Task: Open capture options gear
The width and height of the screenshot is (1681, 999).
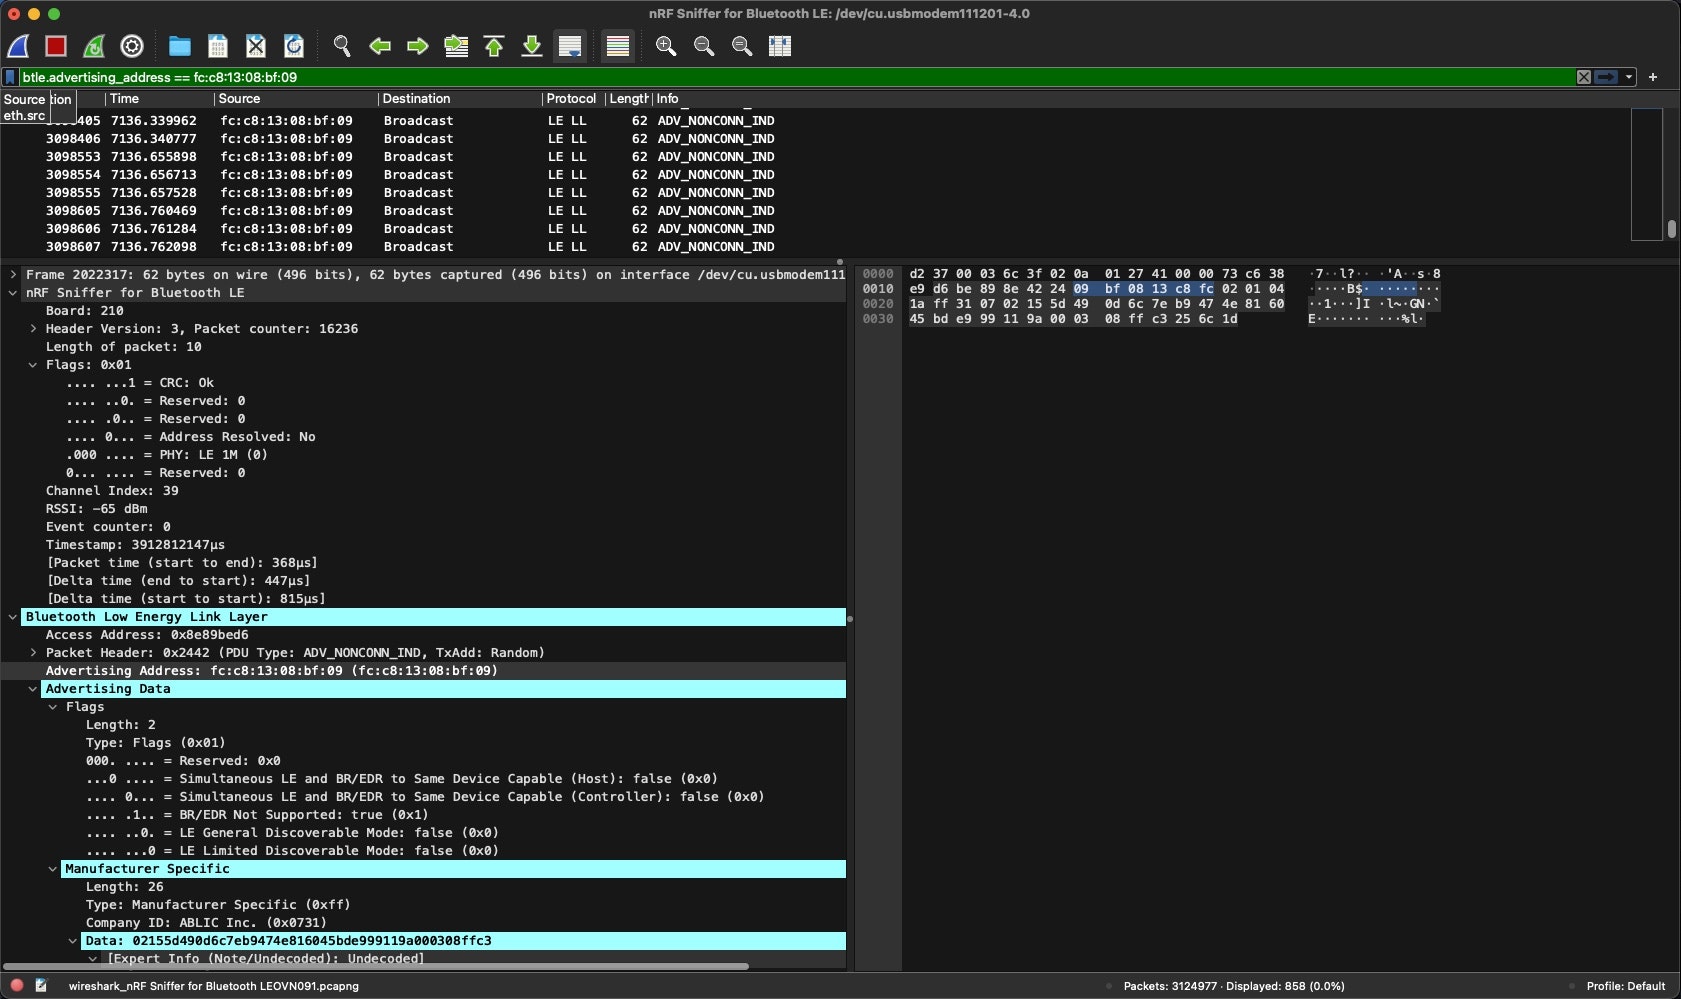Action: [x=132, y=46]
